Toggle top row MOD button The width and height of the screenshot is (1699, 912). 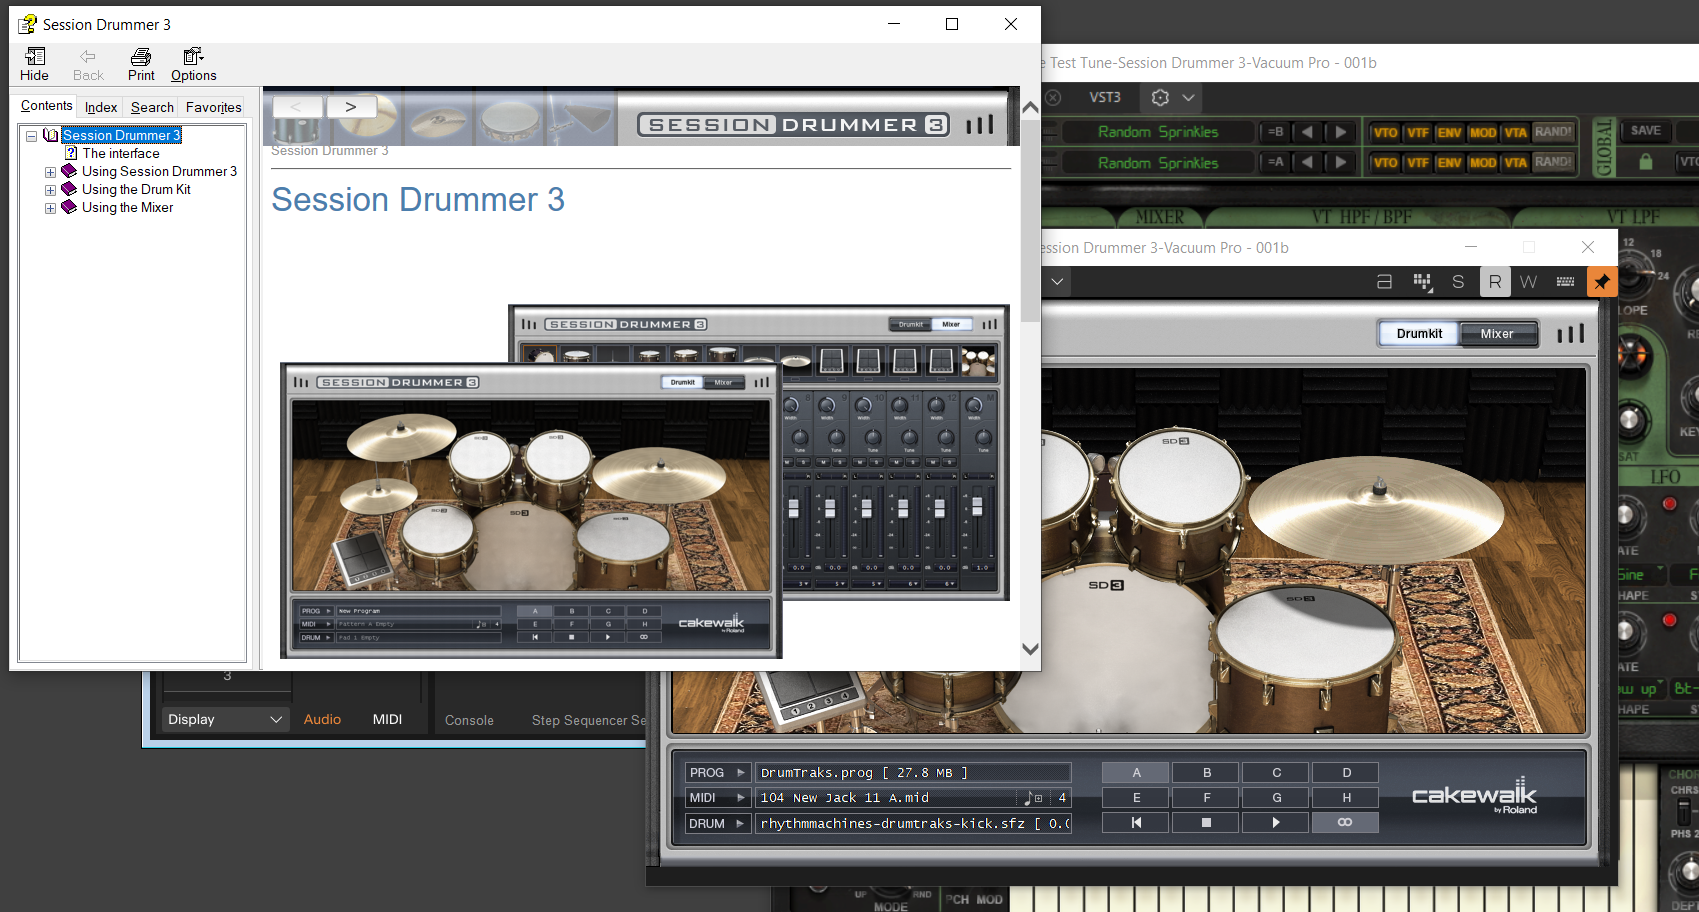[x=1483, y=132]
